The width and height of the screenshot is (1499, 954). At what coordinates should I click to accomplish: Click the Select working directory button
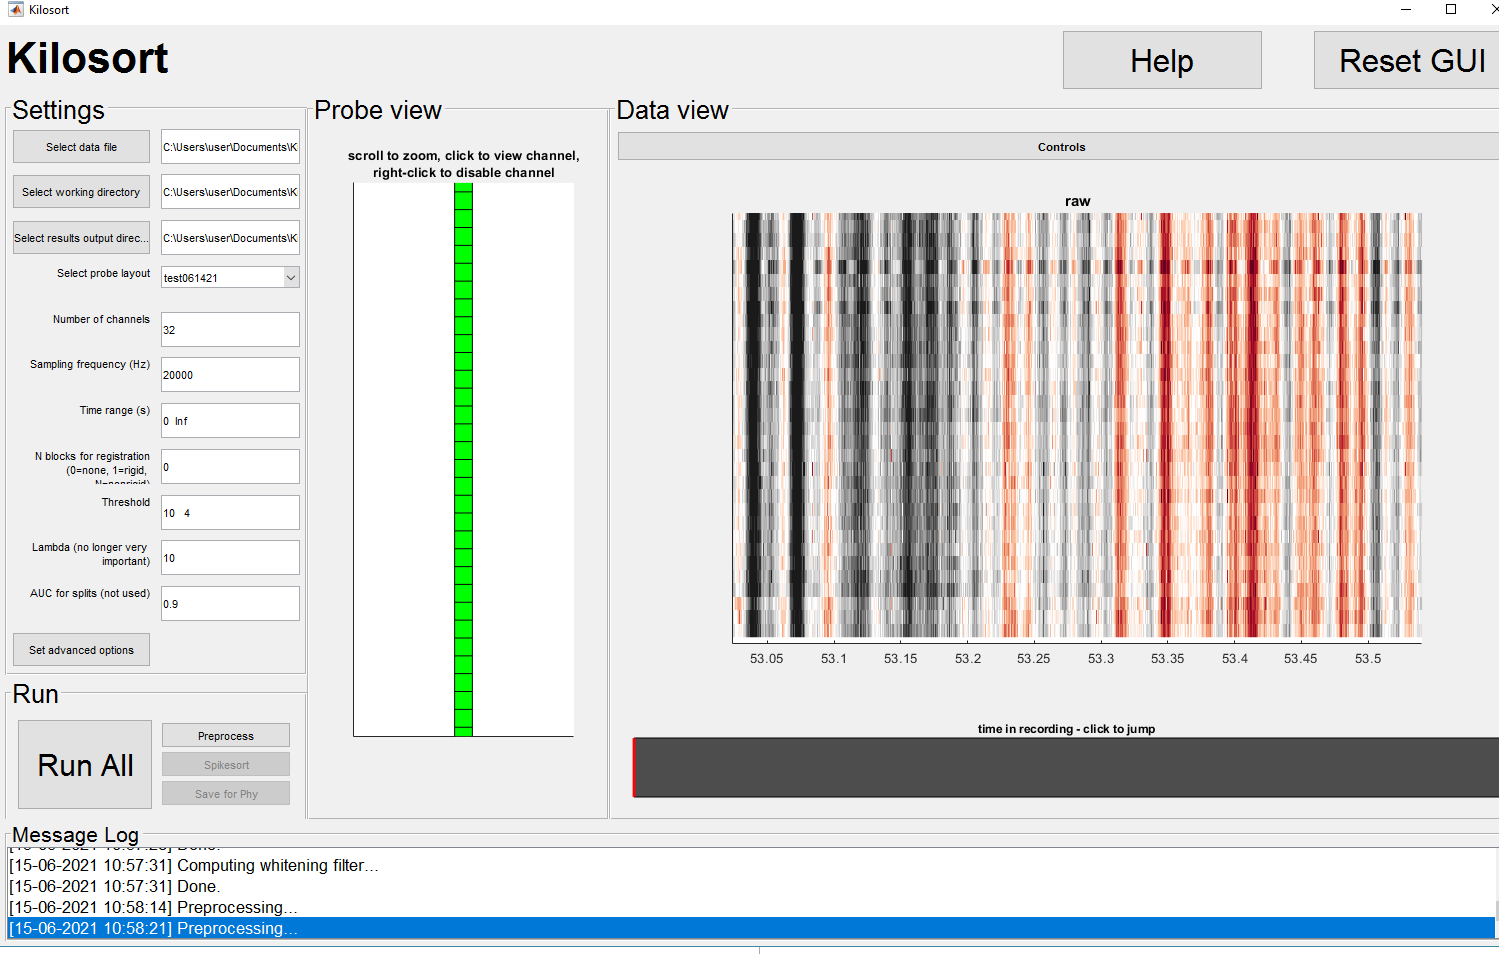pyautogui.click(x=80, y=191)
